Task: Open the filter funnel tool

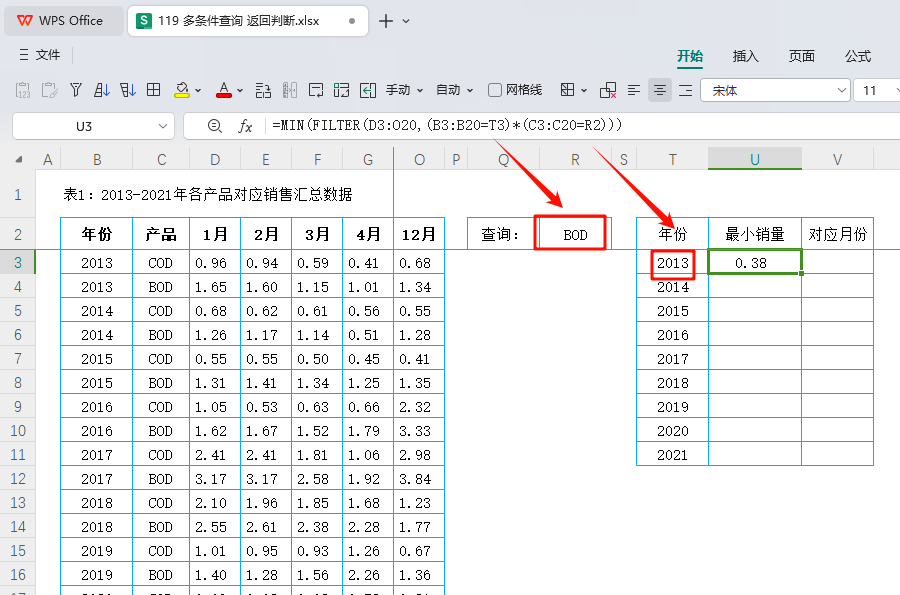Action: (x=76, y=90)
